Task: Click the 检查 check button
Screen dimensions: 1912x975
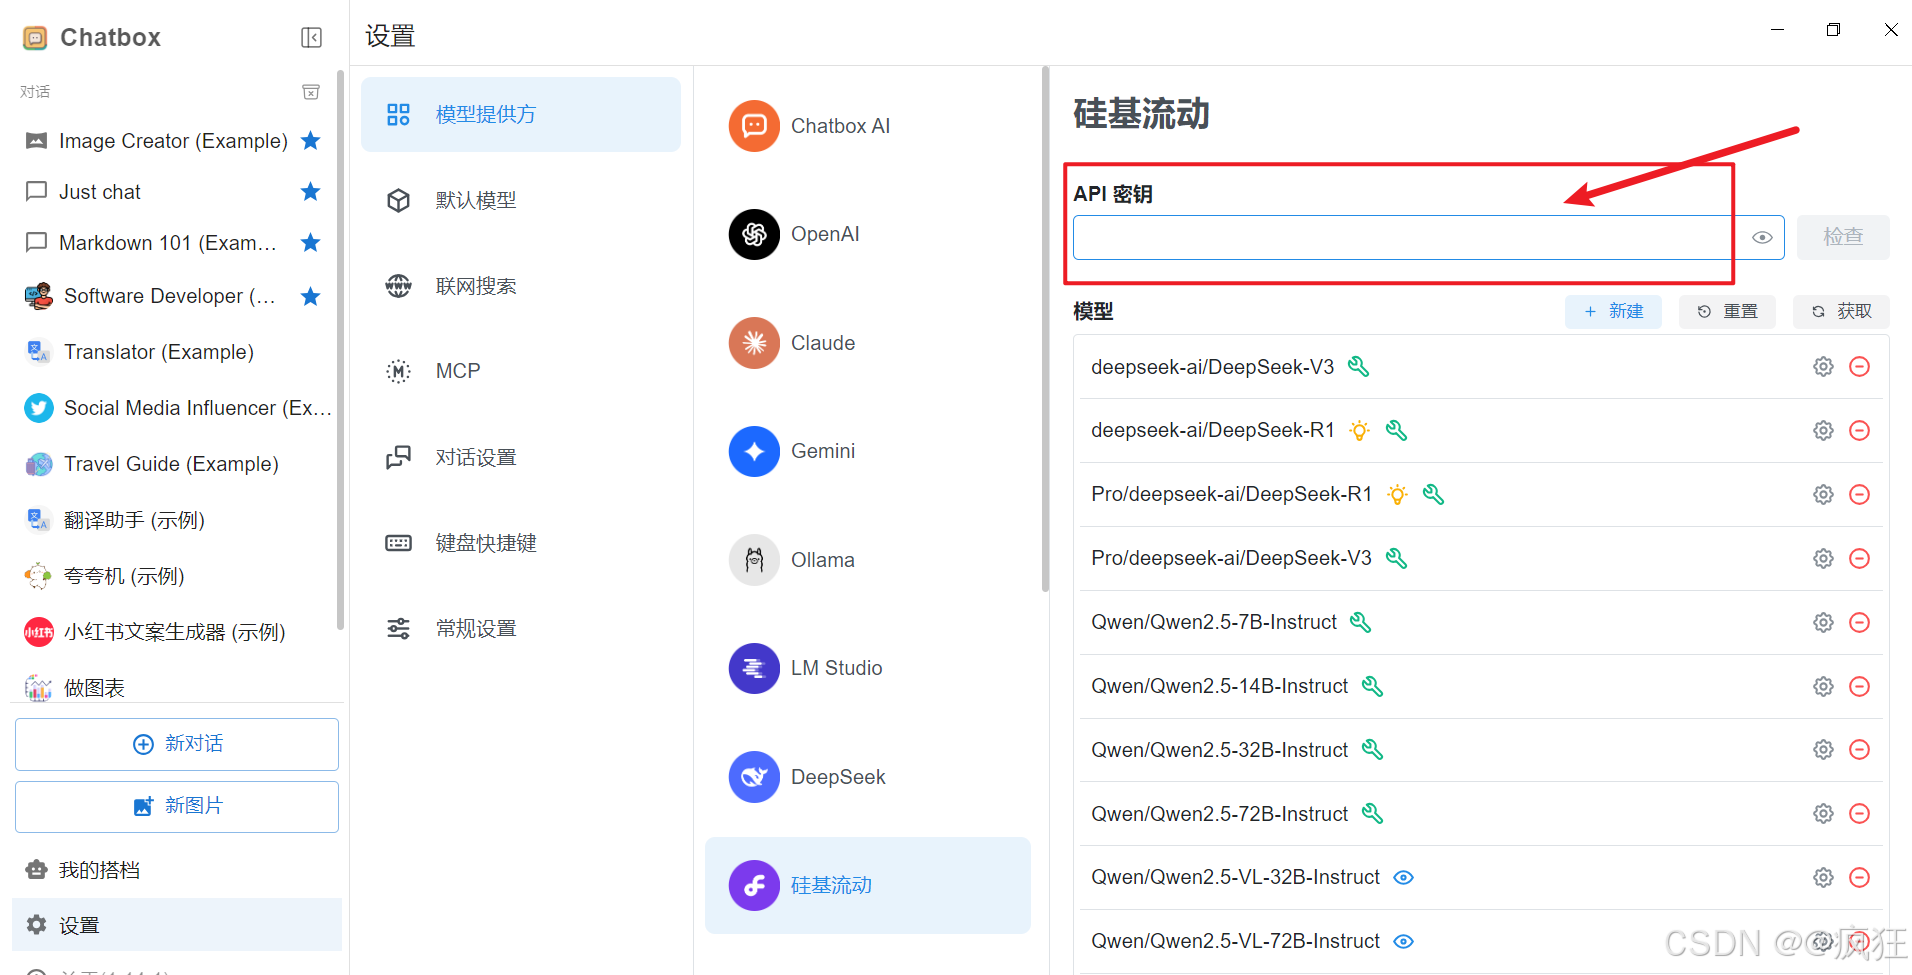Action: (x=1843, y=237)
